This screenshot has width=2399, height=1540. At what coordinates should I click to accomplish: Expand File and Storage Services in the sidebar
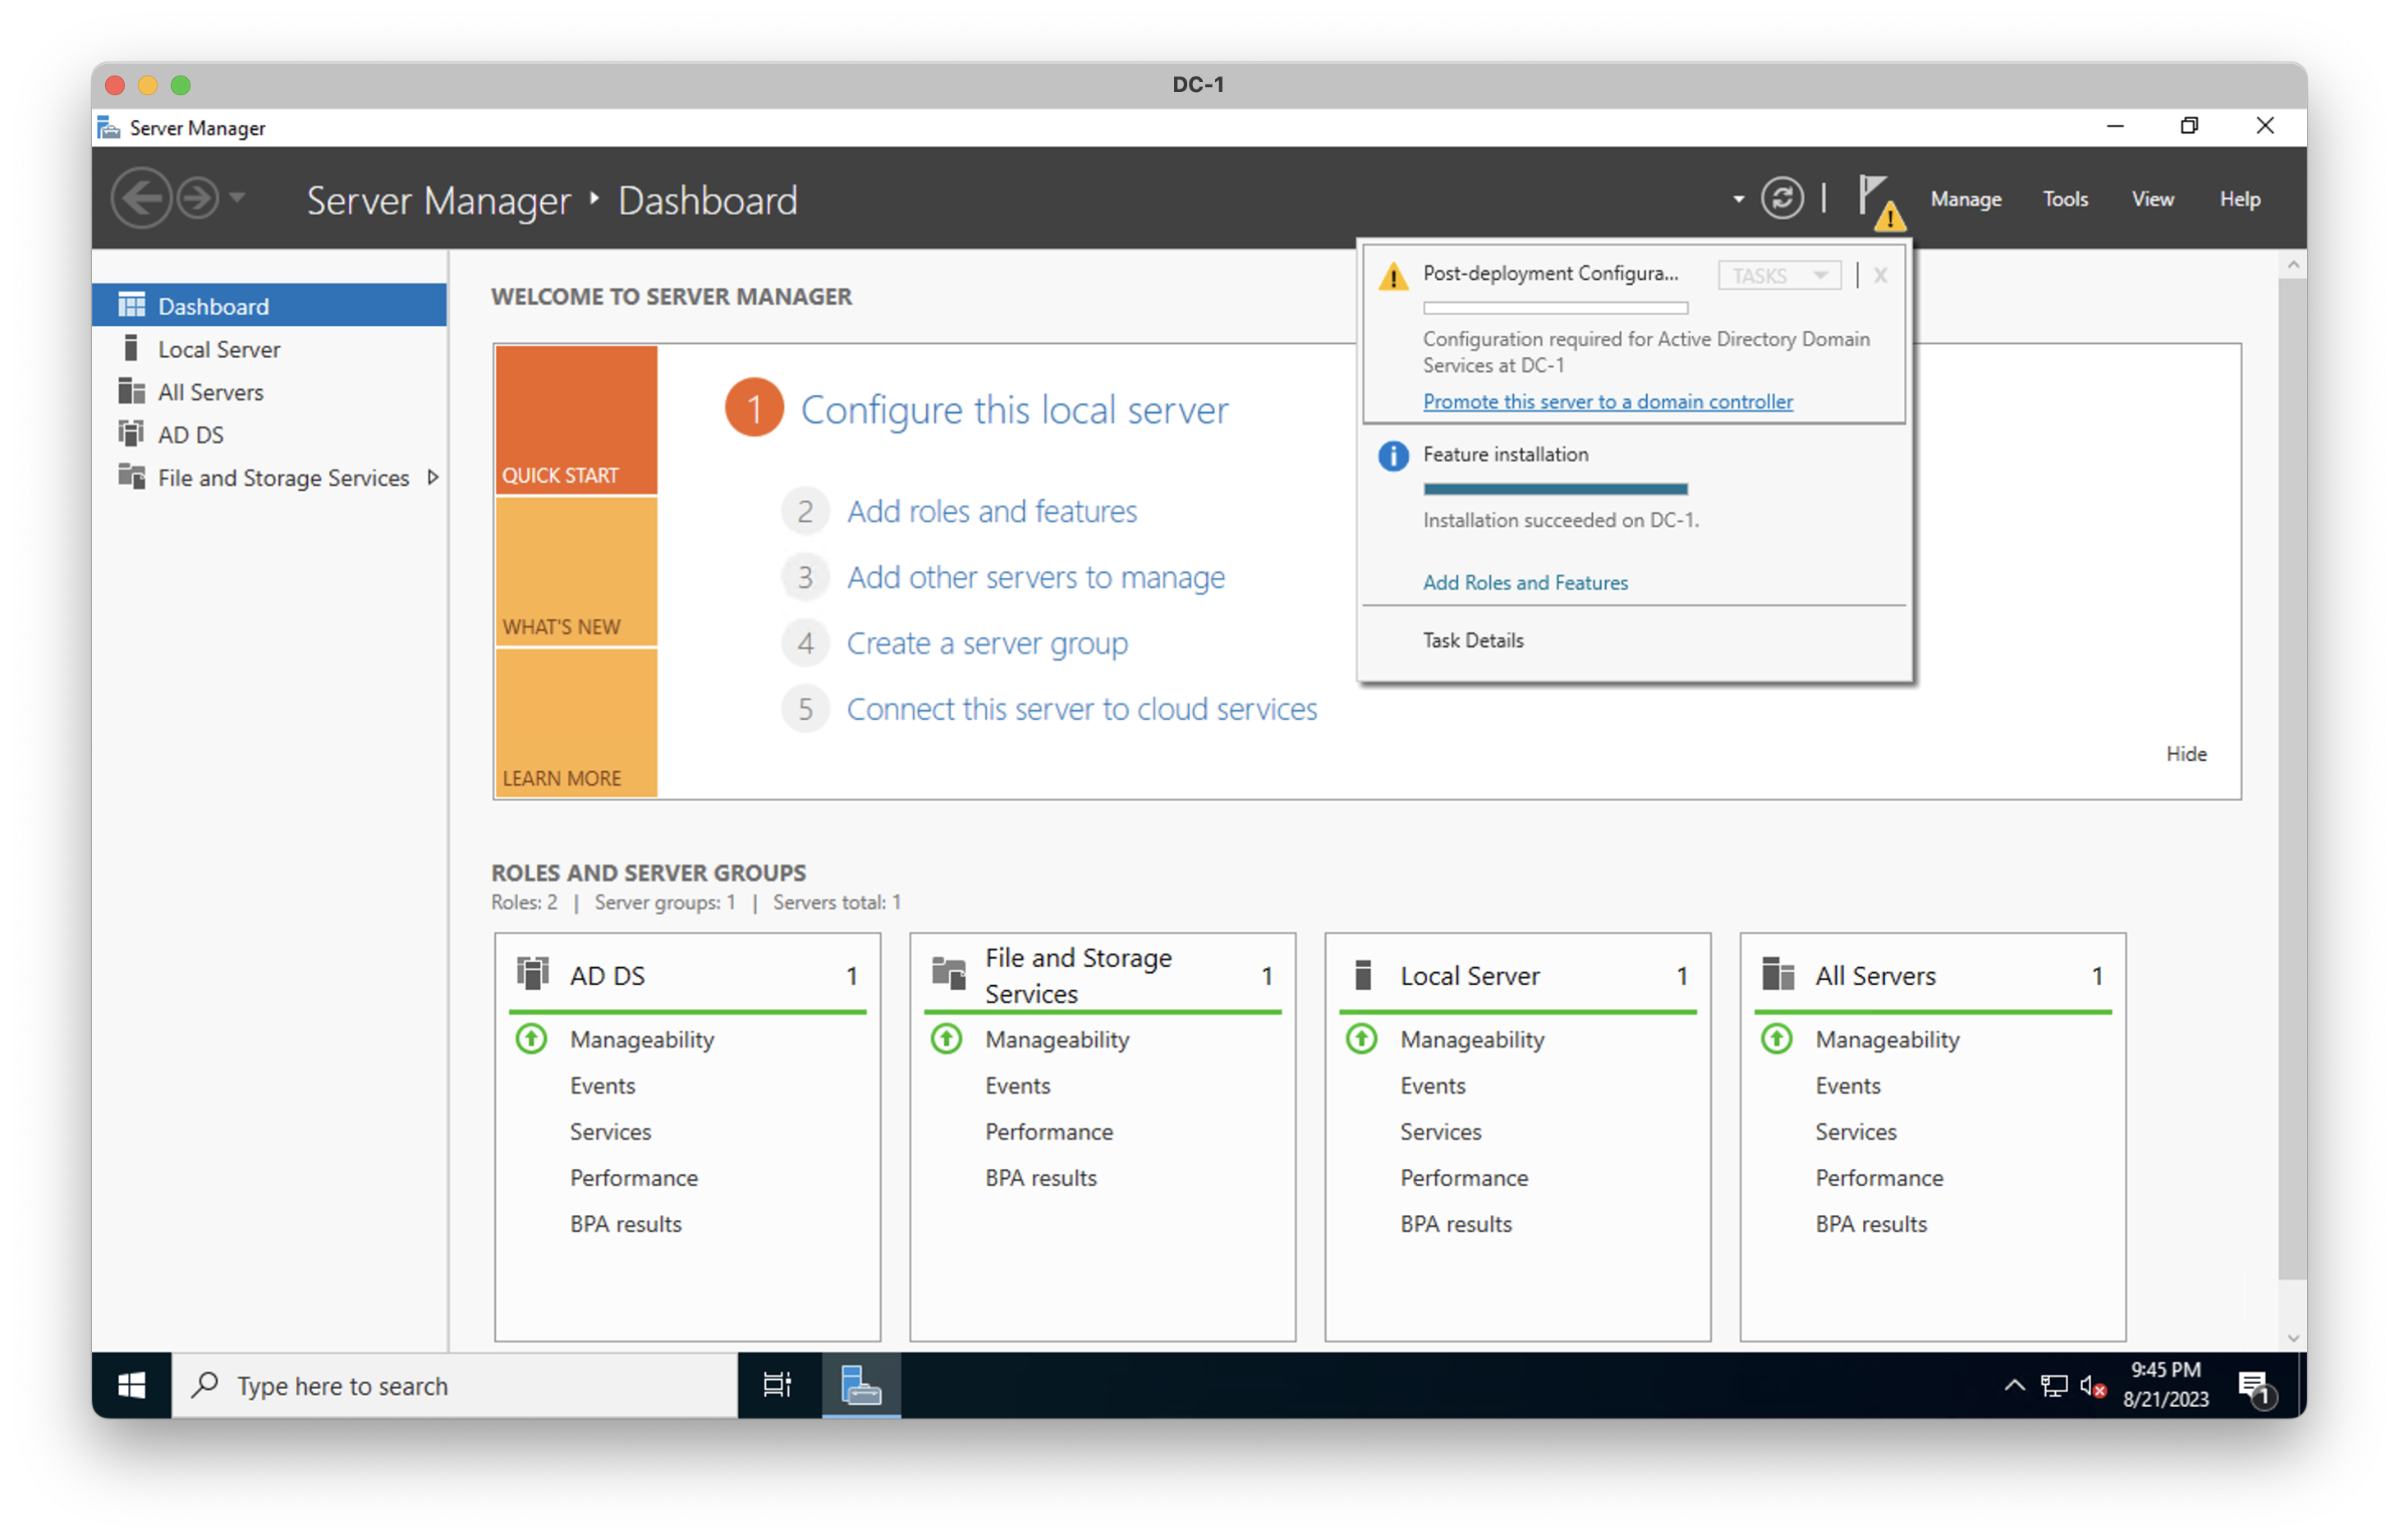click(x=433, y=477)
